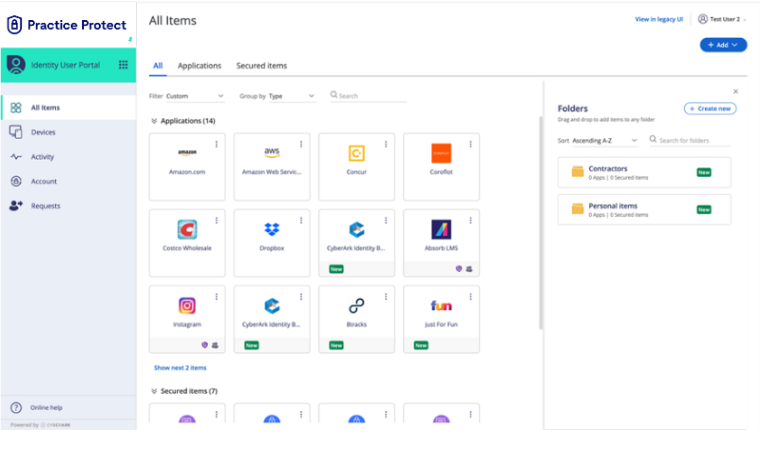Open the Coroflot application icon
Image resolution: width=782 pixels, height=452 pixels.
click(x=441, y=153)
